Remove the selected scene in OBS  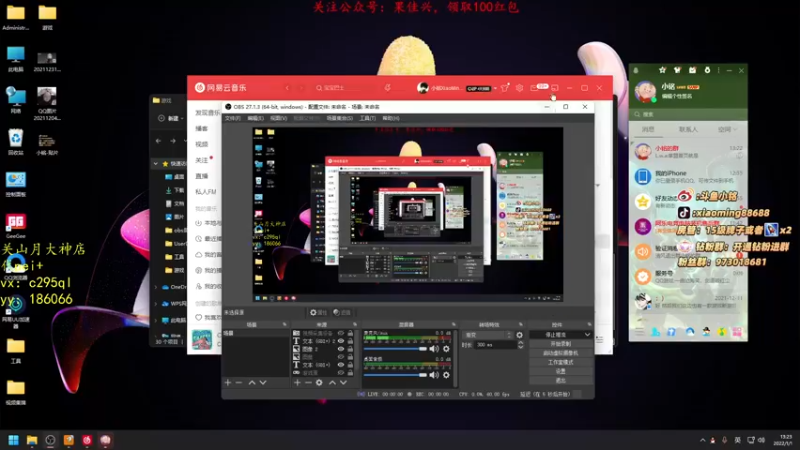coord(239,382)
